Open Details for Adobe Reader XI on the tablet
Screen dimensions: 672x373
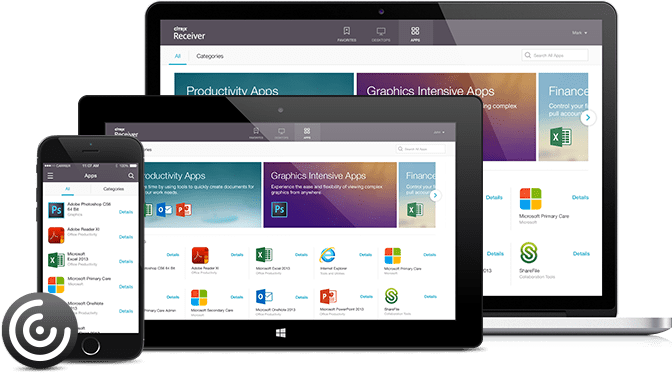[x=237, y=255]
